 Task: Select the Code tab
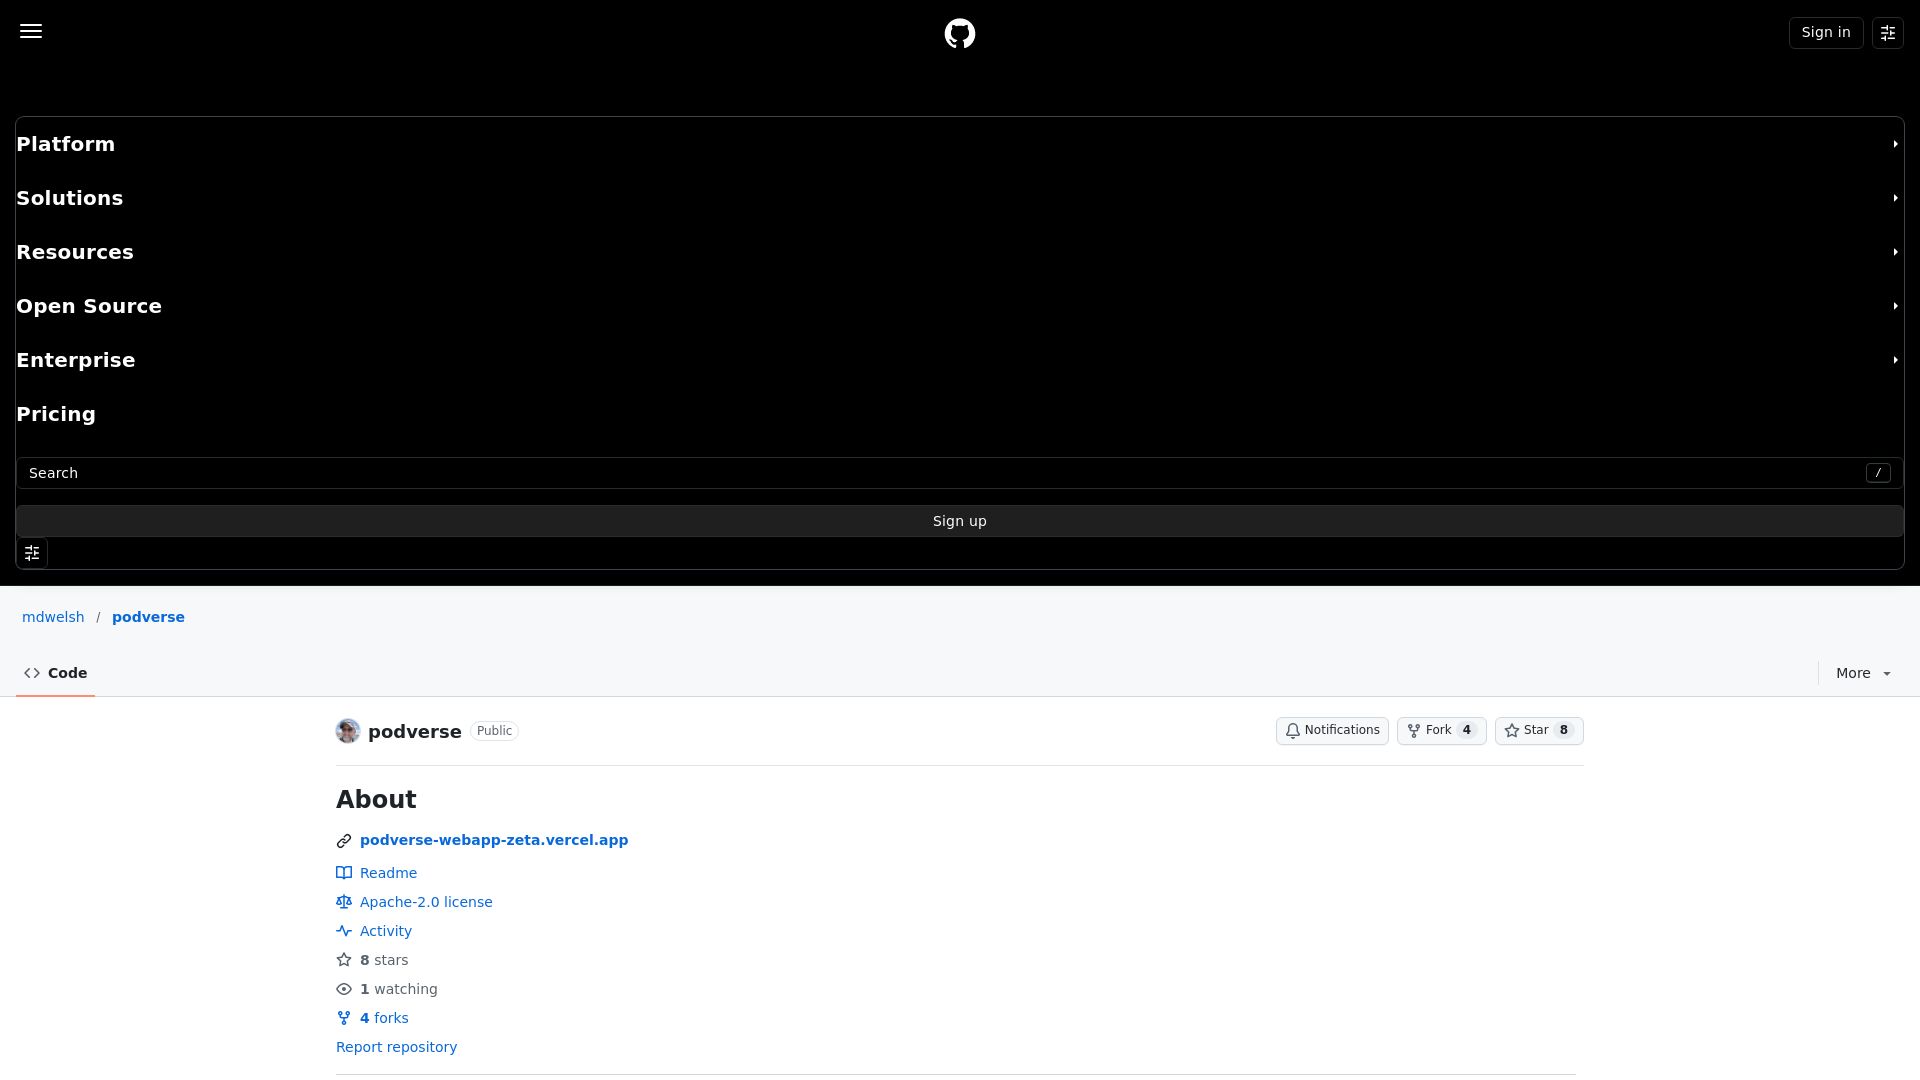[55, 673]
